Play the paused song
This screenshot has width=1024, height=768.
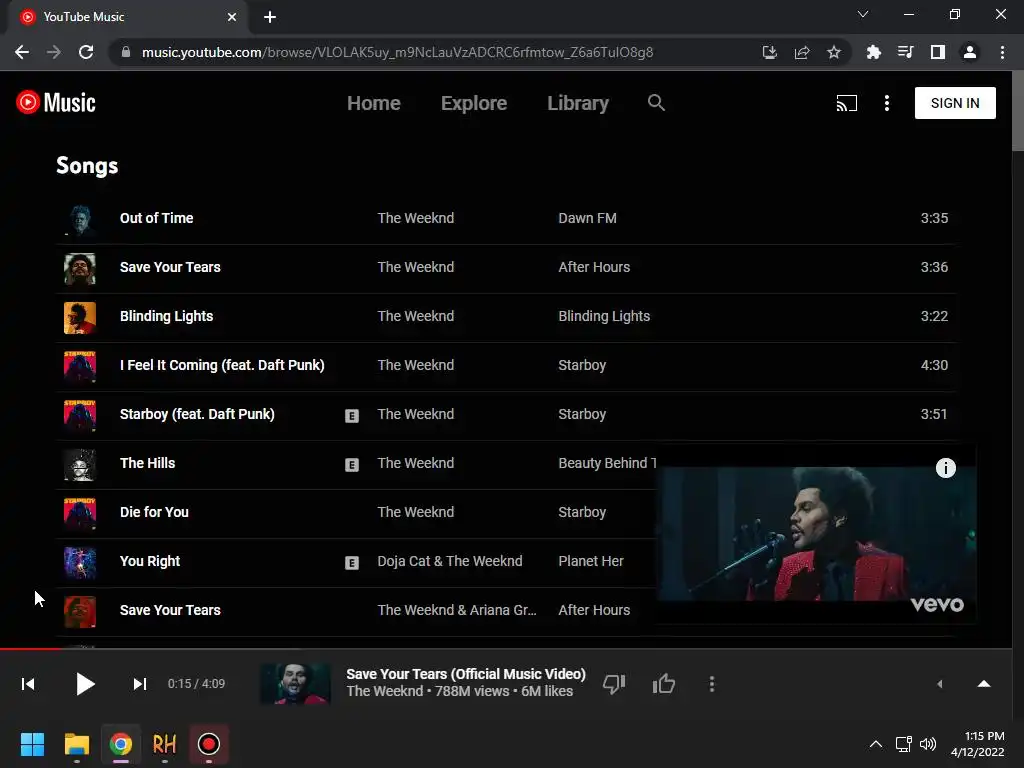(84, 684)
